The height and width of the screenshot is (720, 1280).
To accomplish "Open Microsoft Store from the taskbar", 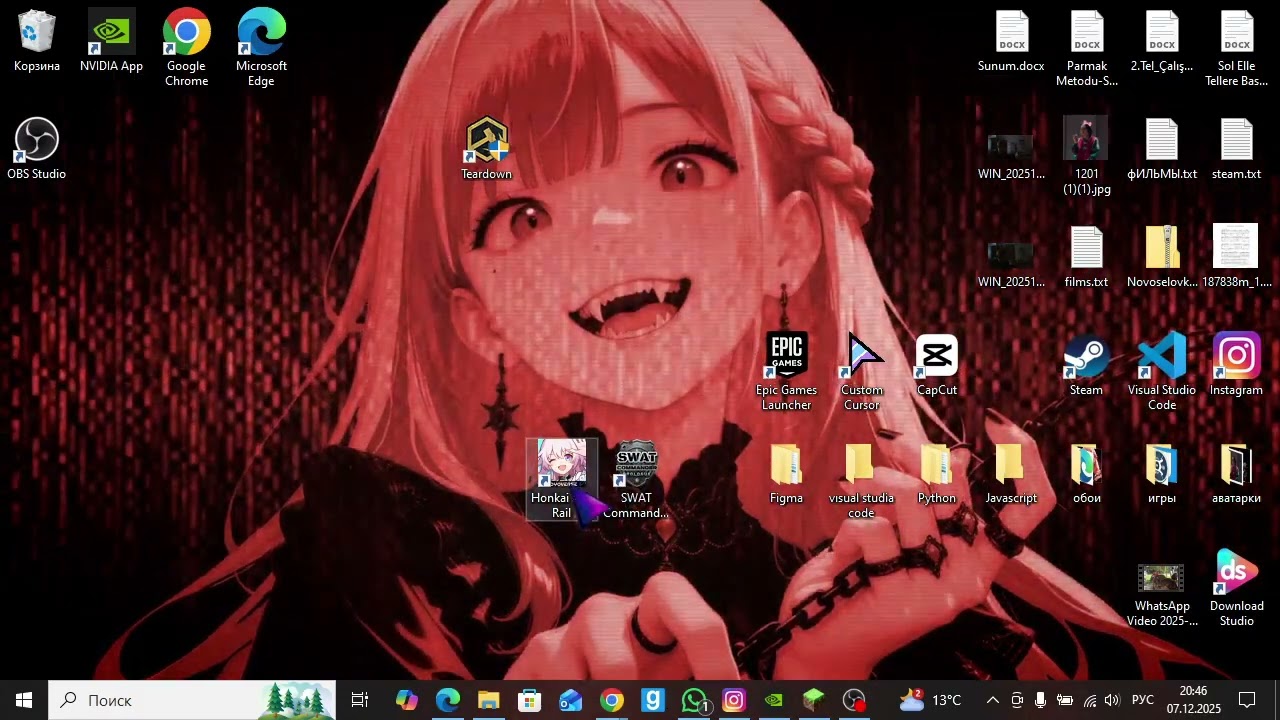I will point(529,700).
